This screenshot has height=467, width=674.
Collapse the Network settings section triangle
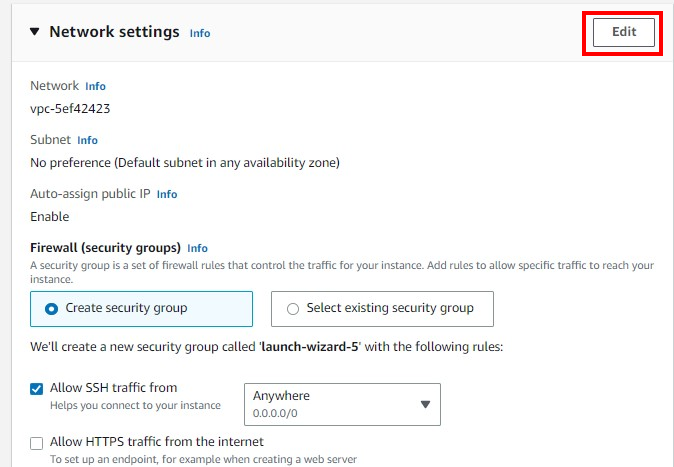click(34, 32)
